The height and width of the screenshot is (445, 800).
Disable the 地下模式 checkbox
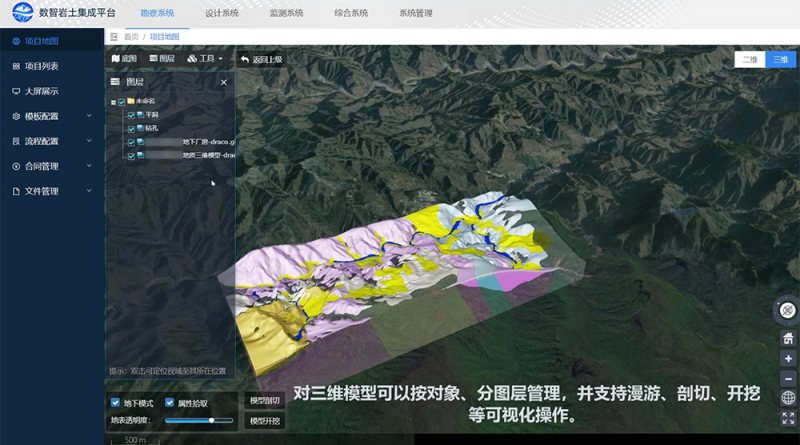point(115,403)
